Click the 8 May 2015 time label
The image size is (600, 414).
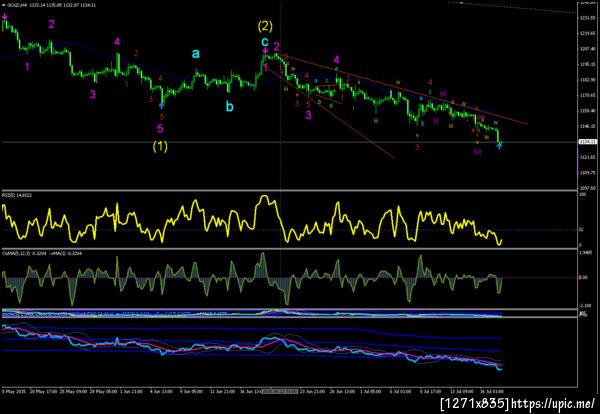click(x=12, y=392)
